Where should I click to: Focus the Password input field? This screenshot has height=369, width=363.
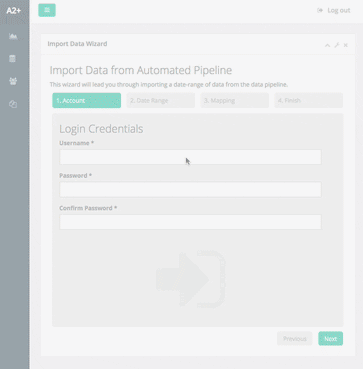point(190,189)
